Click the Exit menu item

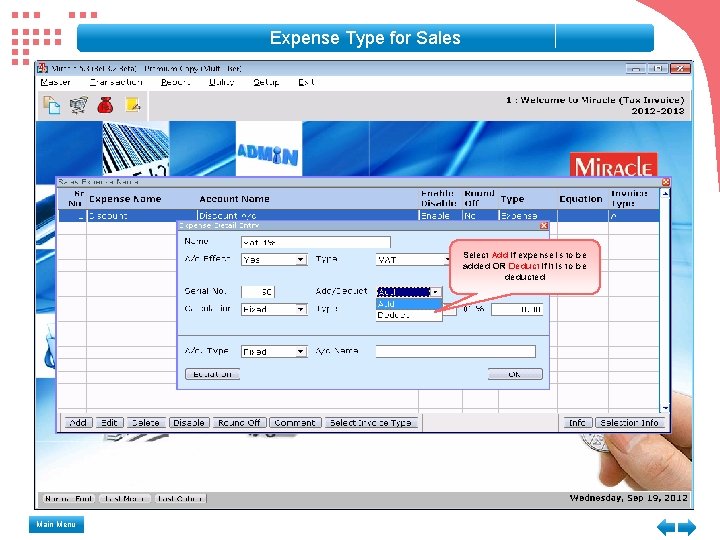(x=306, y=82)
